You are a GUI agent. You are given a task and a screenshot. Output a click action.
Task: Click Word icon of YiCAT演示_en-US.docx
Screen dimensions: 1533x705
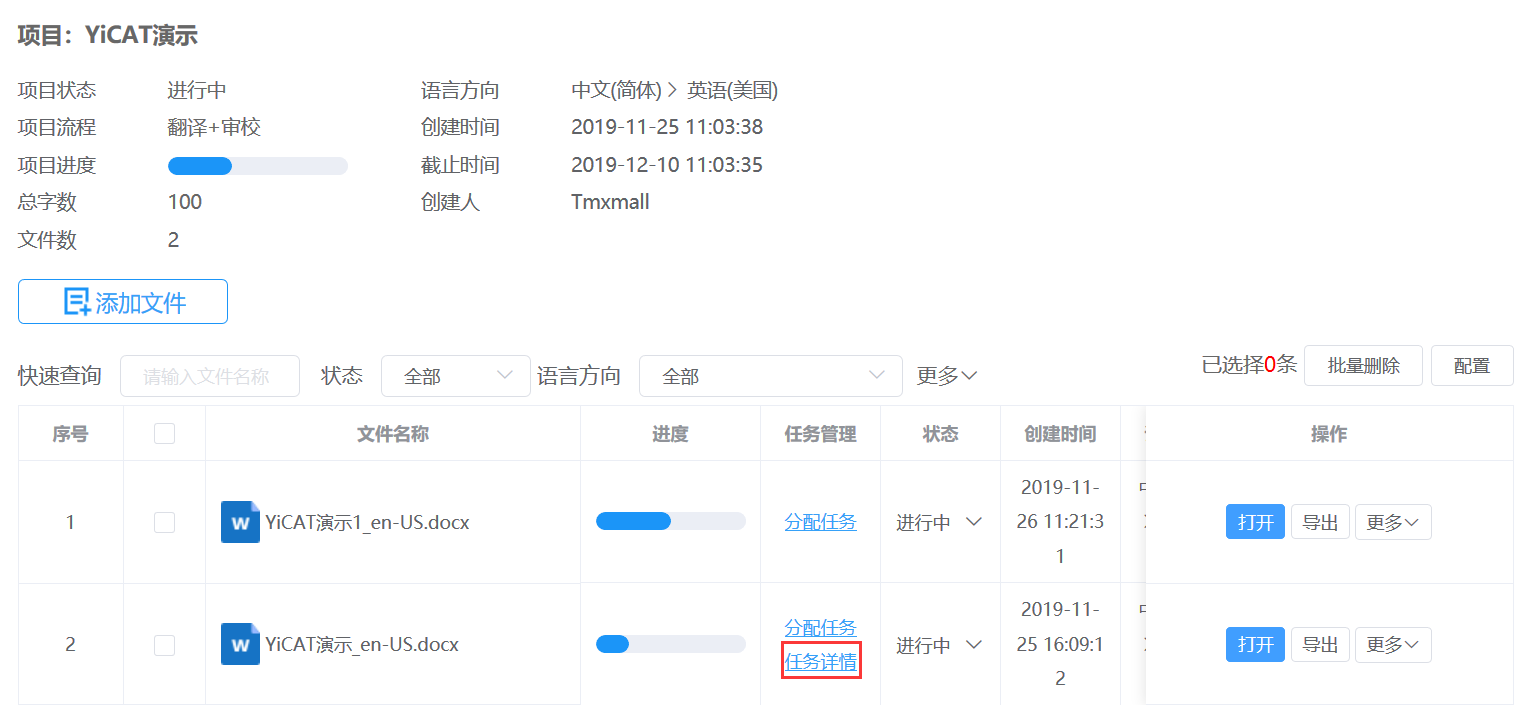point(240,644)
